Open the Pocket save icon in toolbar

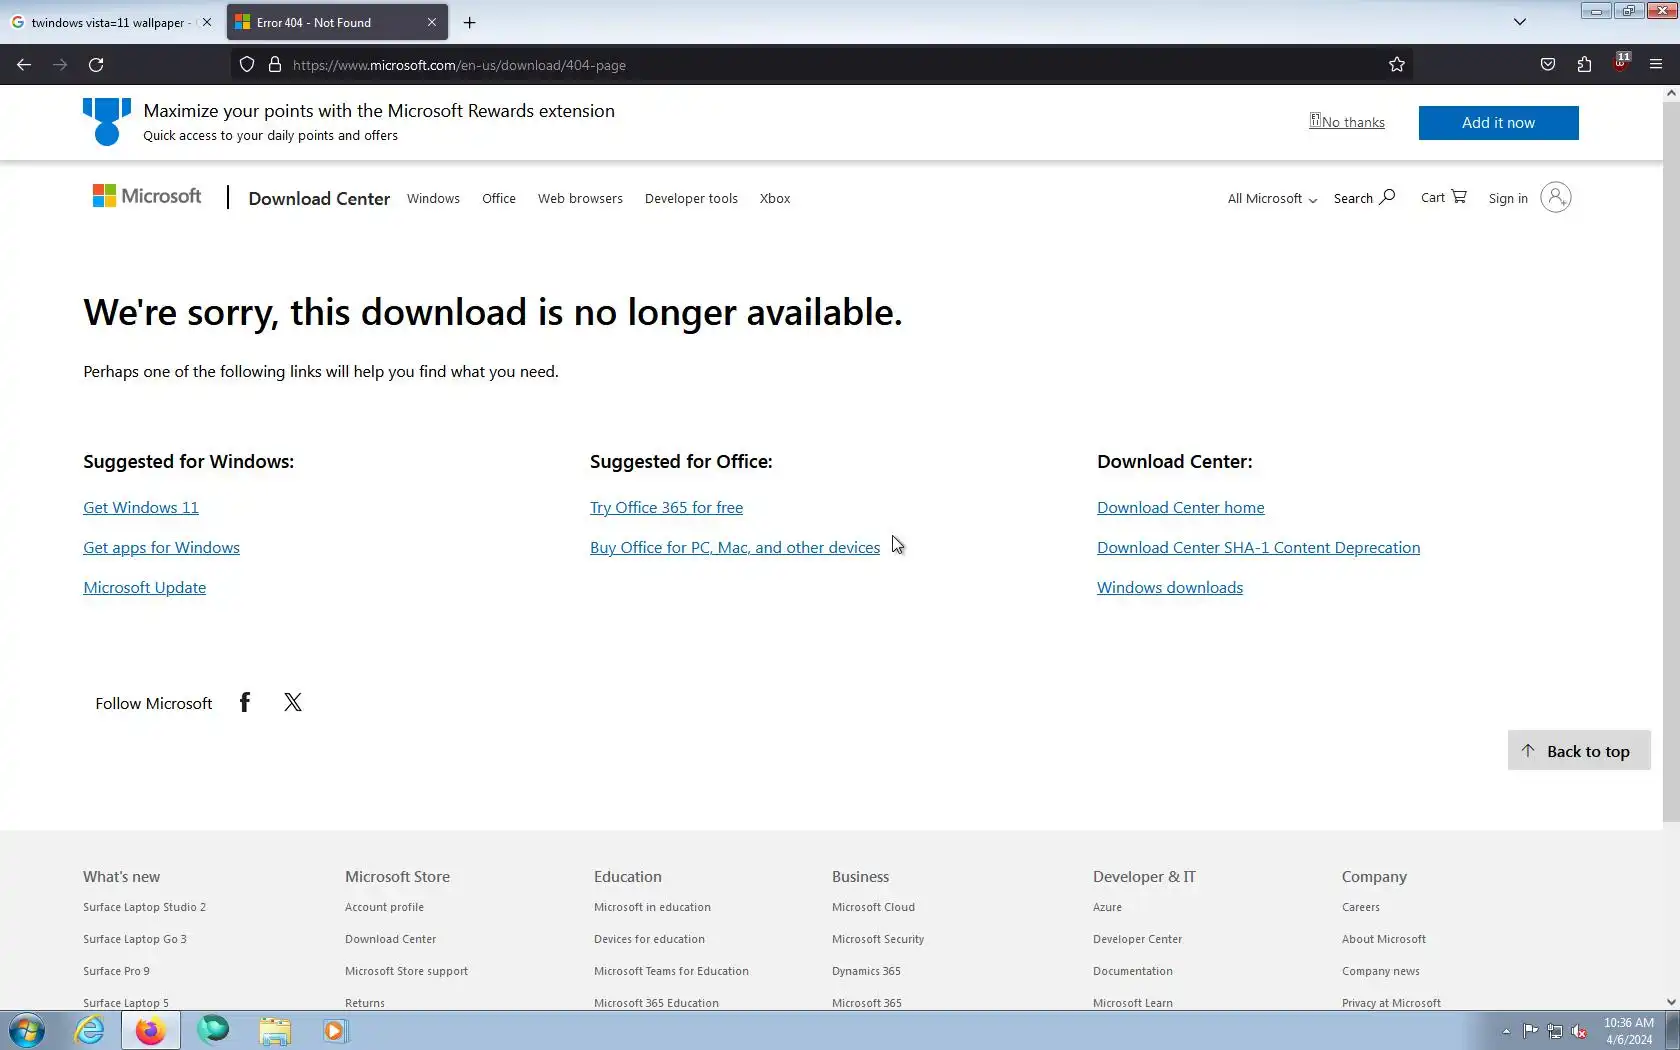[1548, 65]
